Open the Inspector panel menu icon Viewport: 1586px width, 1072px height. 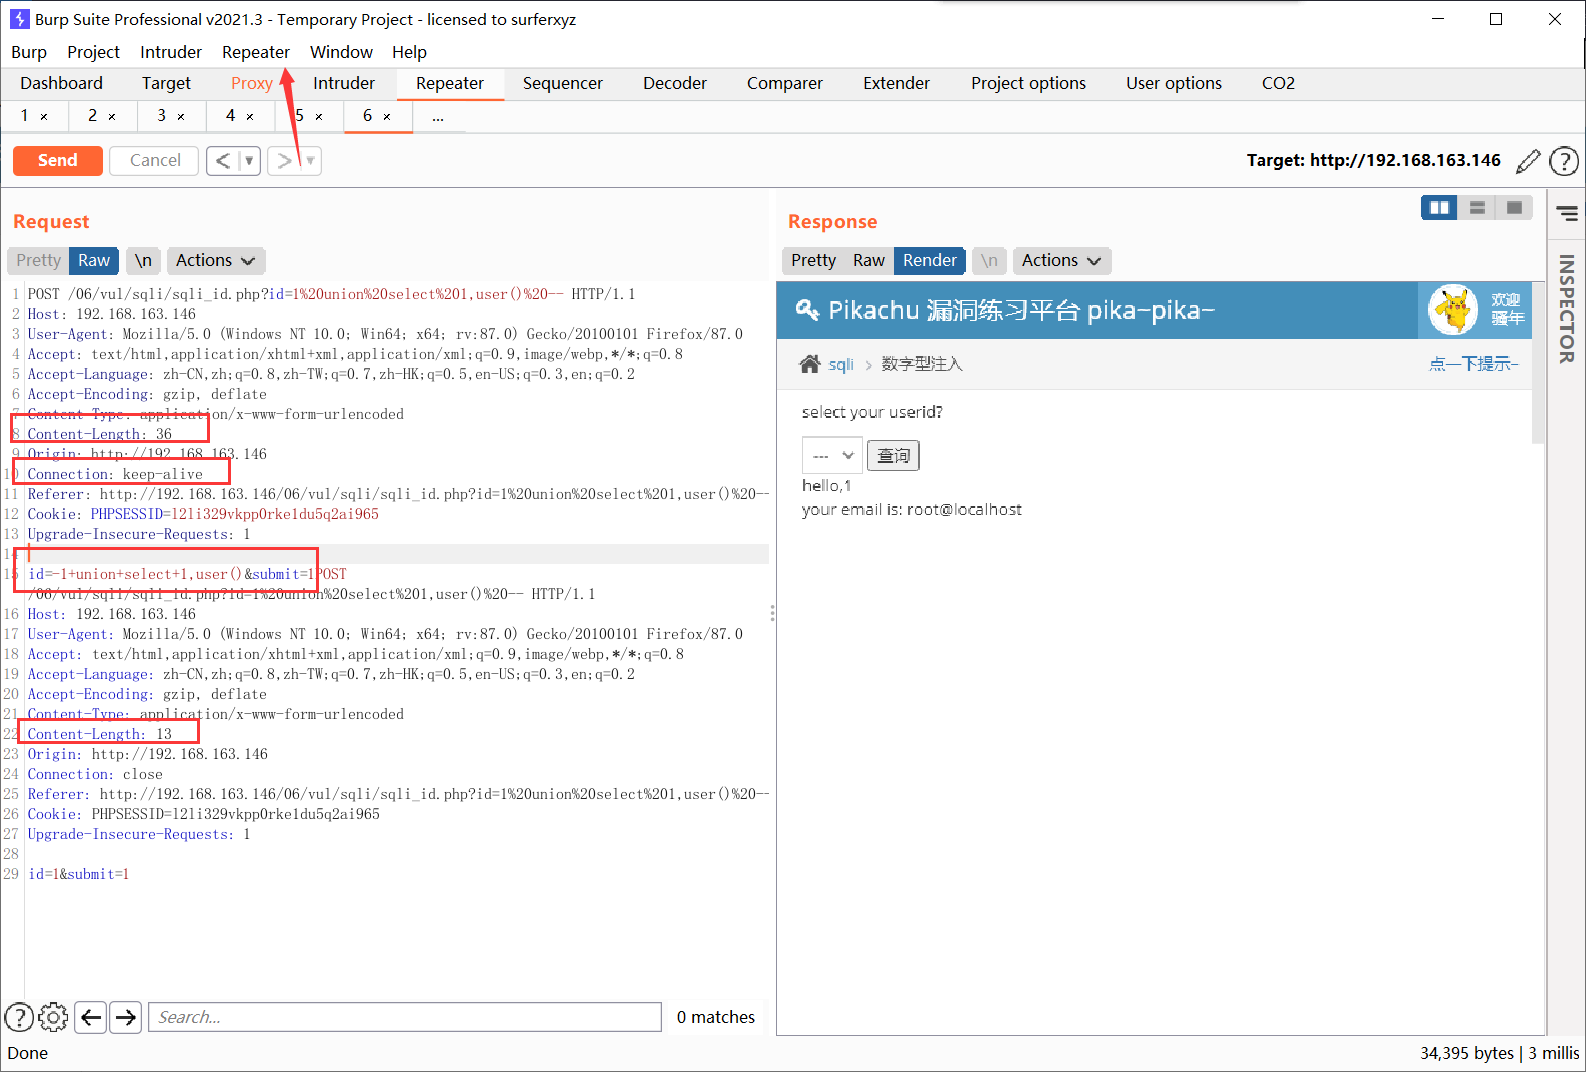[x=1567, y=214]
